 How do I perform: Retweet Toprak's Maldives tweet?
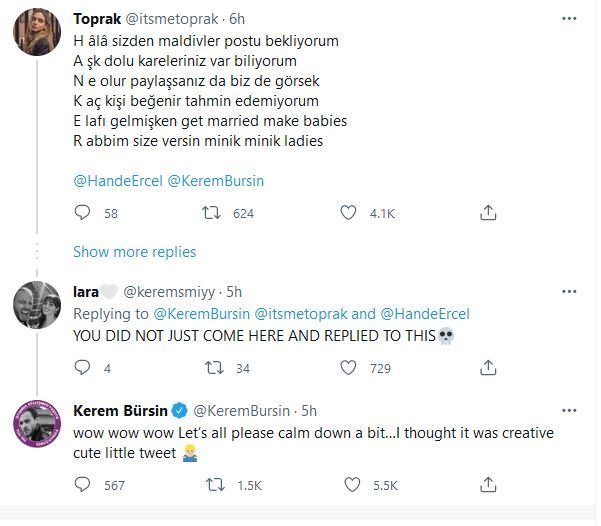coord(212,213)
